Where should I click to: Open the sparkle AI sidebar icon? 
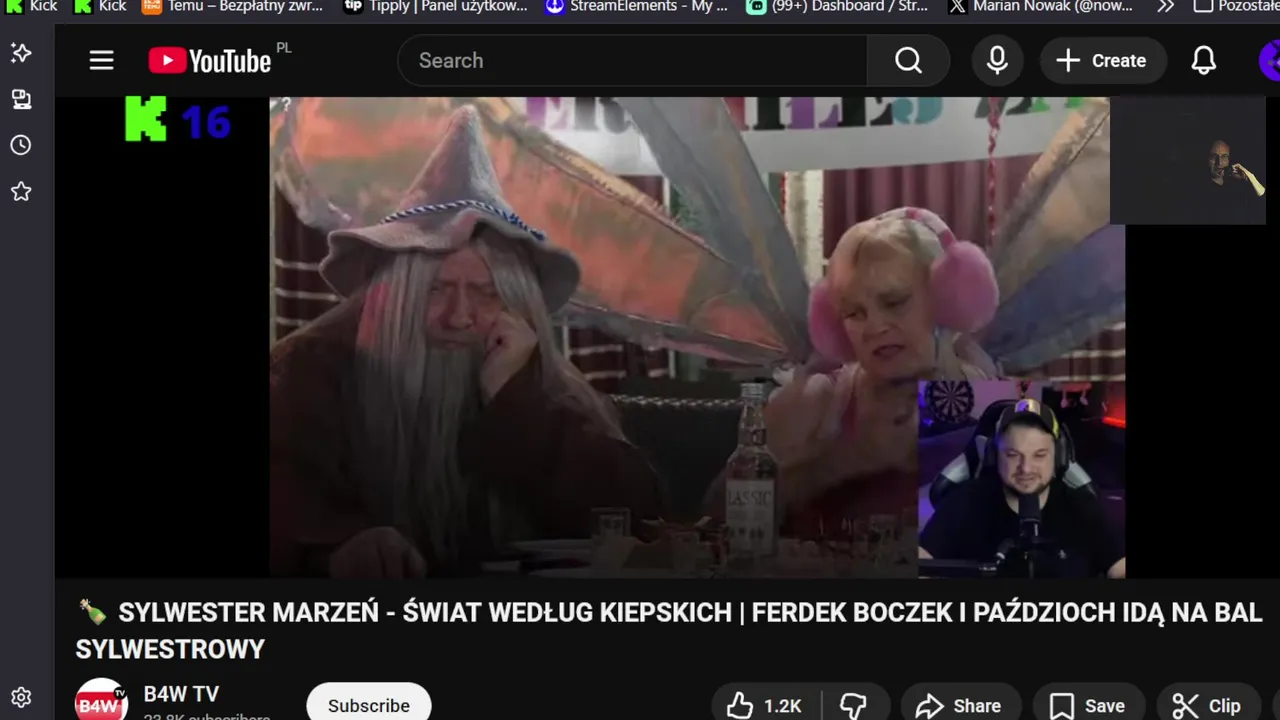click(x=21, y=53)
